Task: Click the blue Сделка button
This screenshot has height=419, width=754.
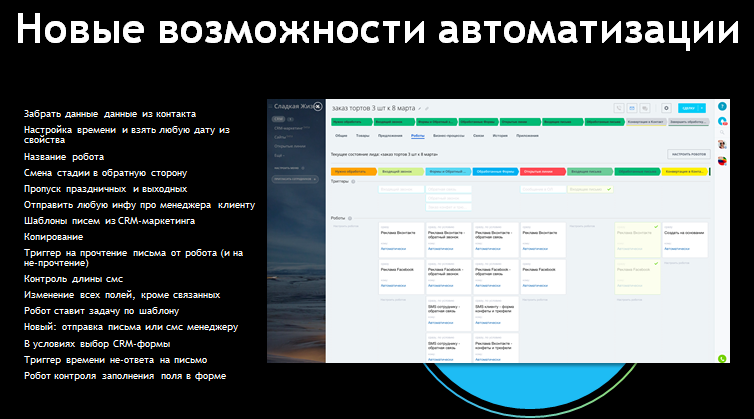Action: 688,108
